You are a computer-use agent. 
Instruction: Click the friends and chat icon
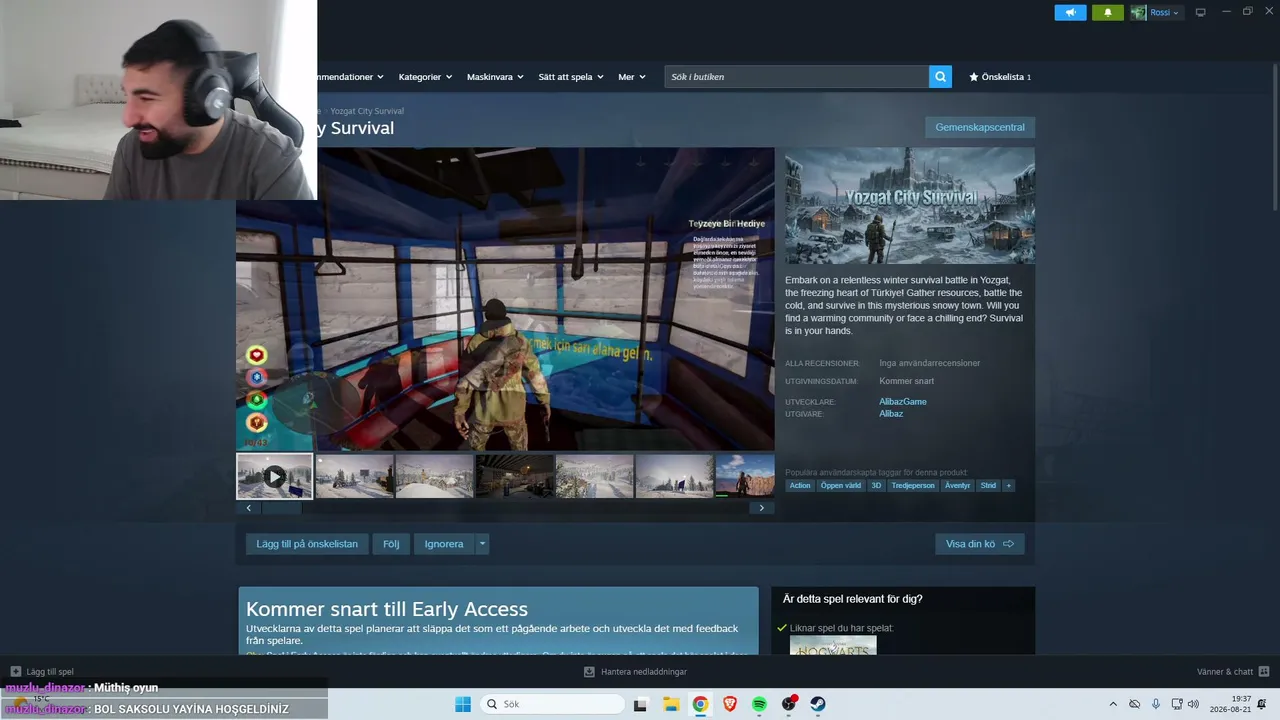click(x=1264, y=672)
